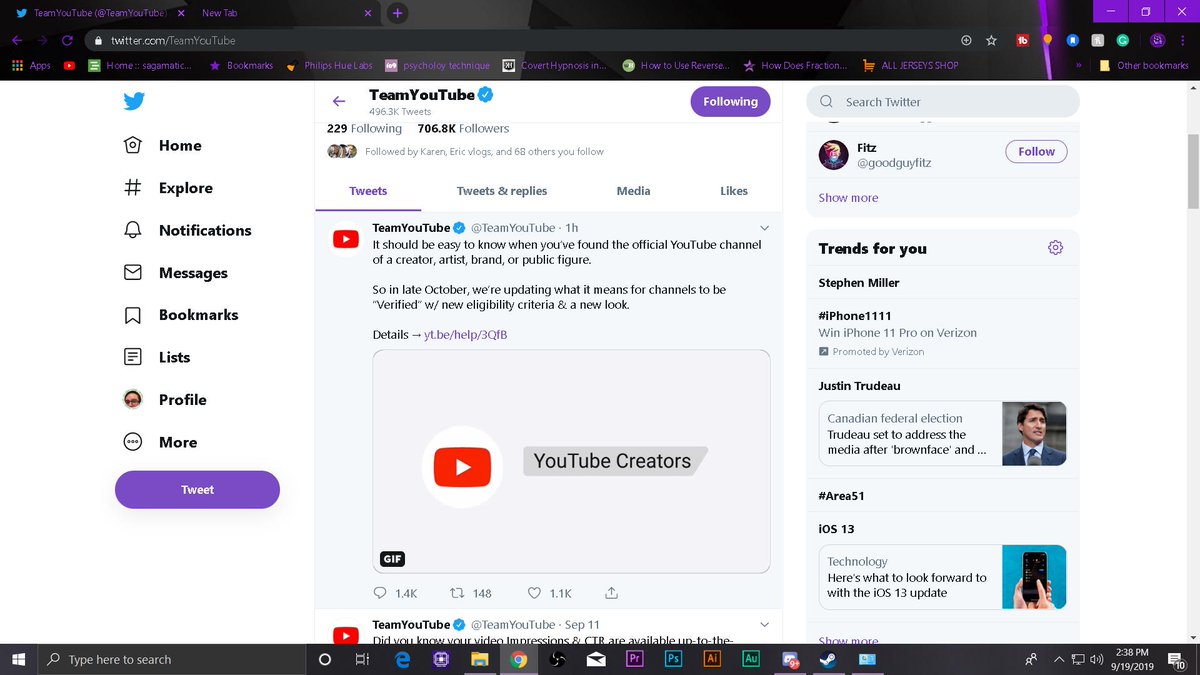
Task: Expand hidden bookmarks with double chevron
Action: [x=1079, y=65]
